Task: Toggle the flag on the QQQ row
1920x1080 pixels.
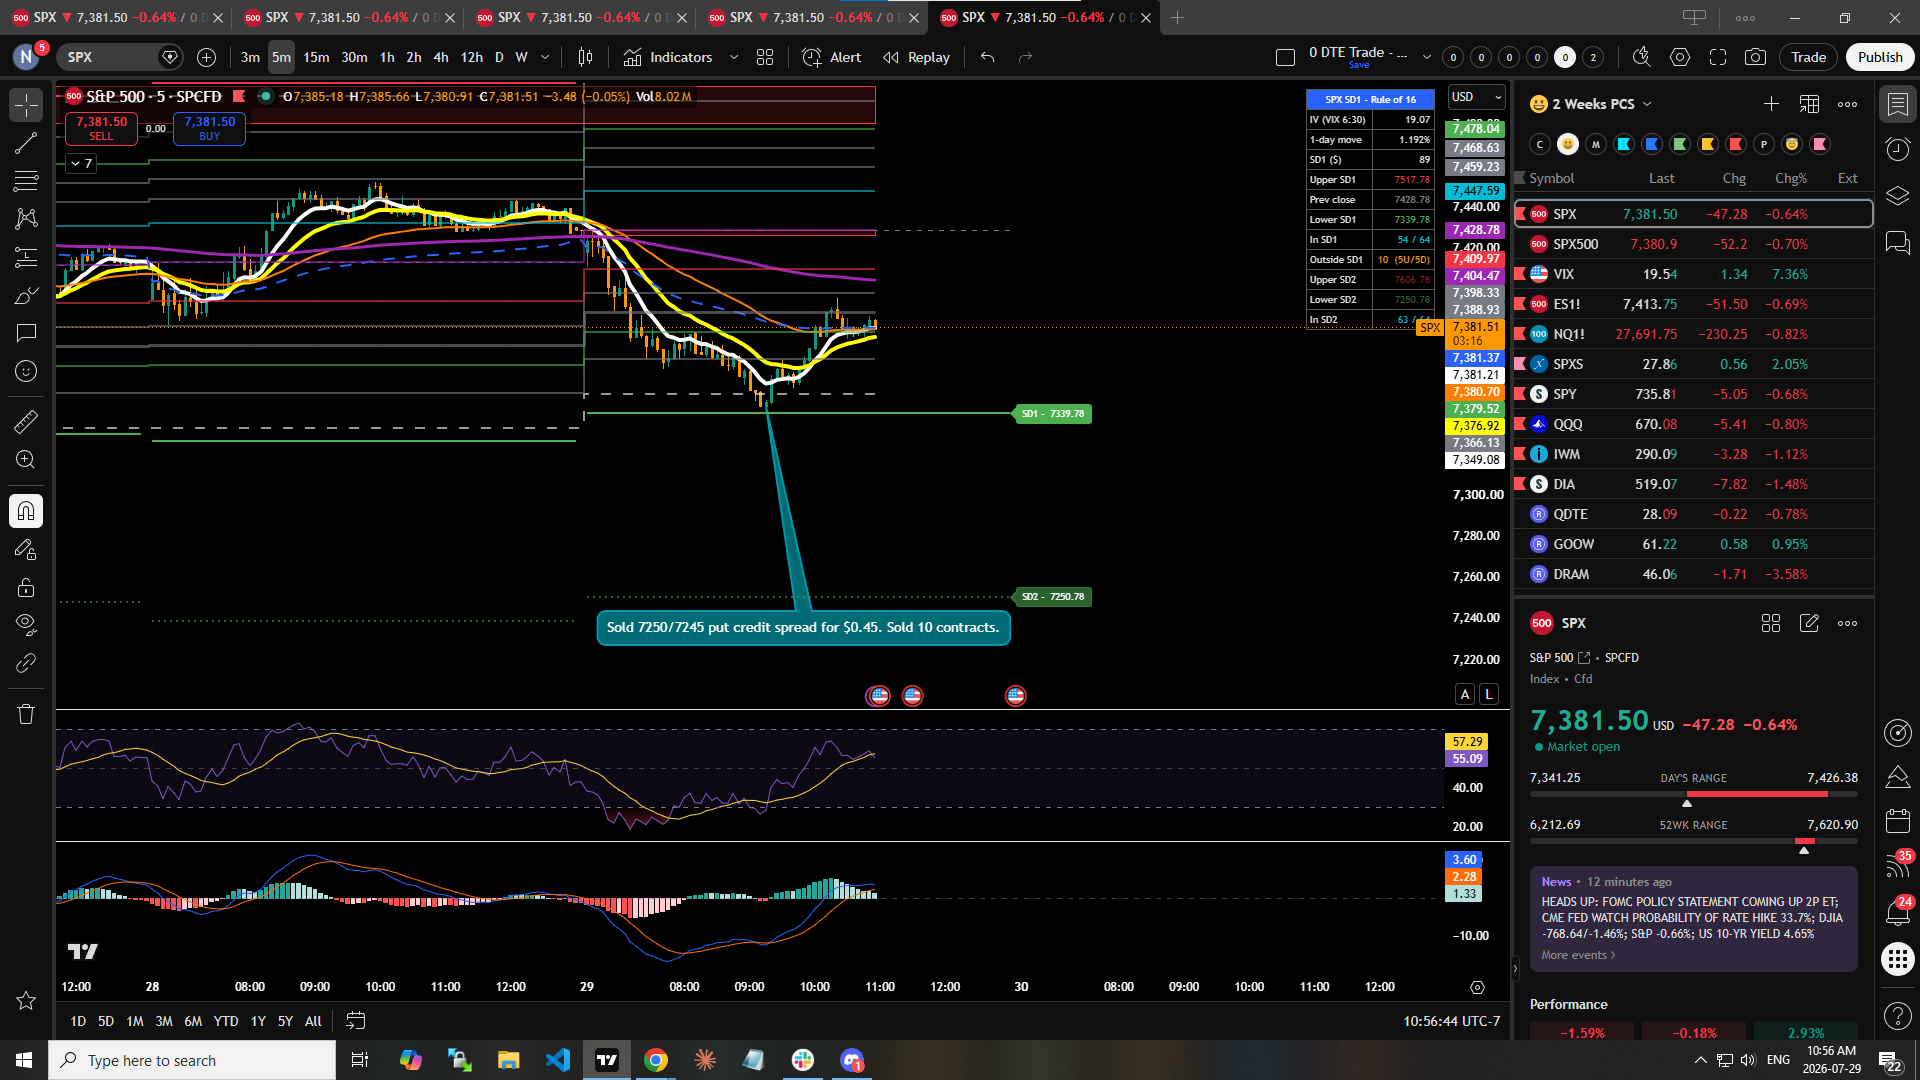Action: coord(1521,424)
